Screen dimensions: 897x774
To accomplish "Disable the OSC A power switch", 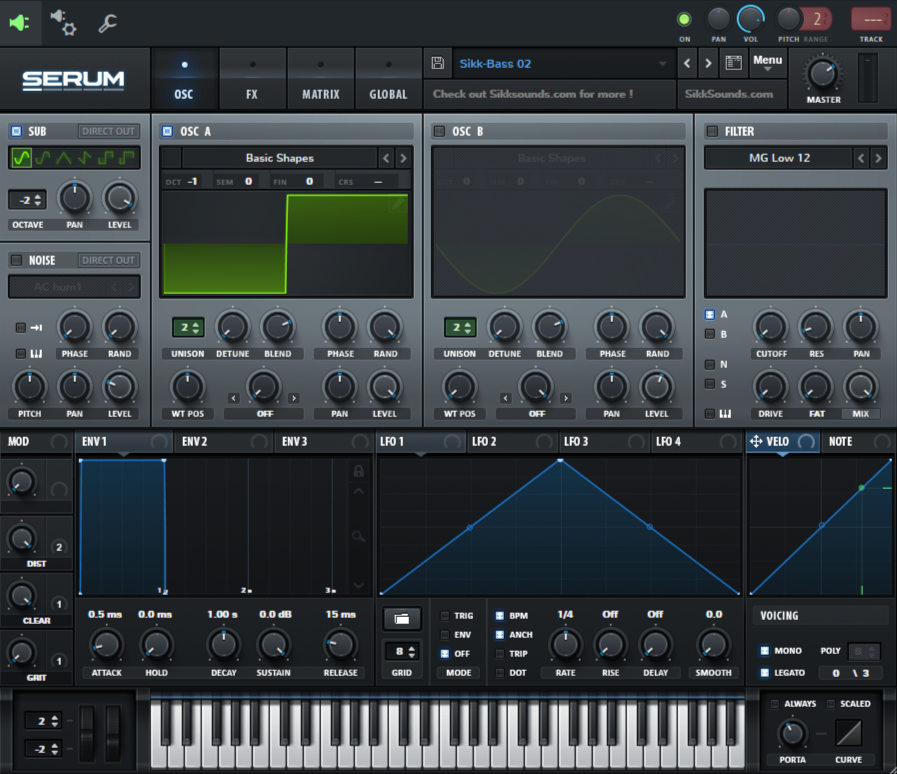I will coord(168,132).
